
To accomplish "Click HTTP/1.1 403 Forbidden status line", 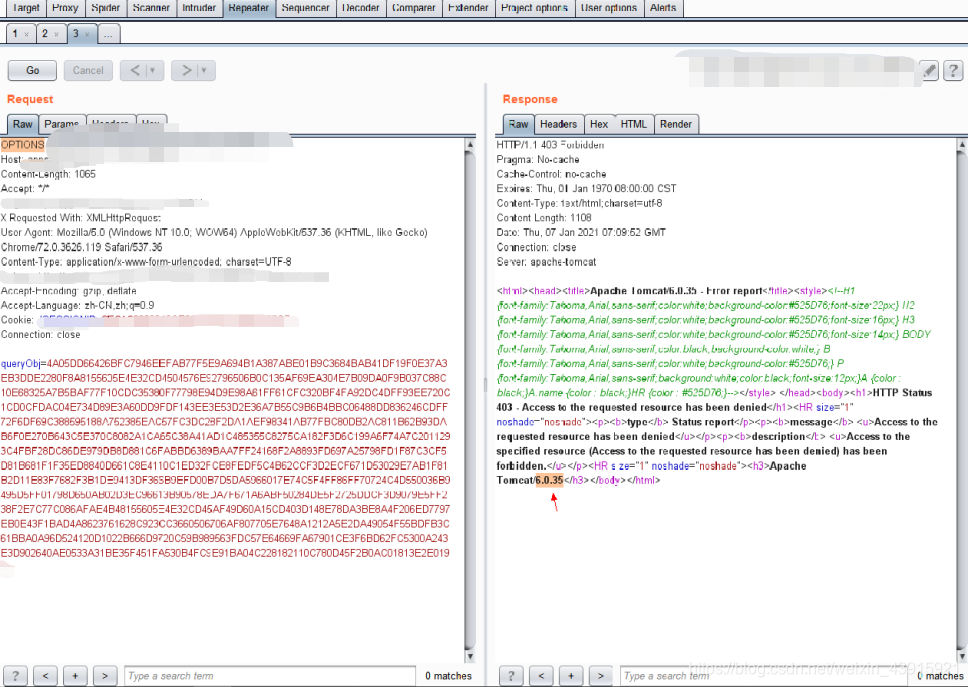I will (550, 145).
